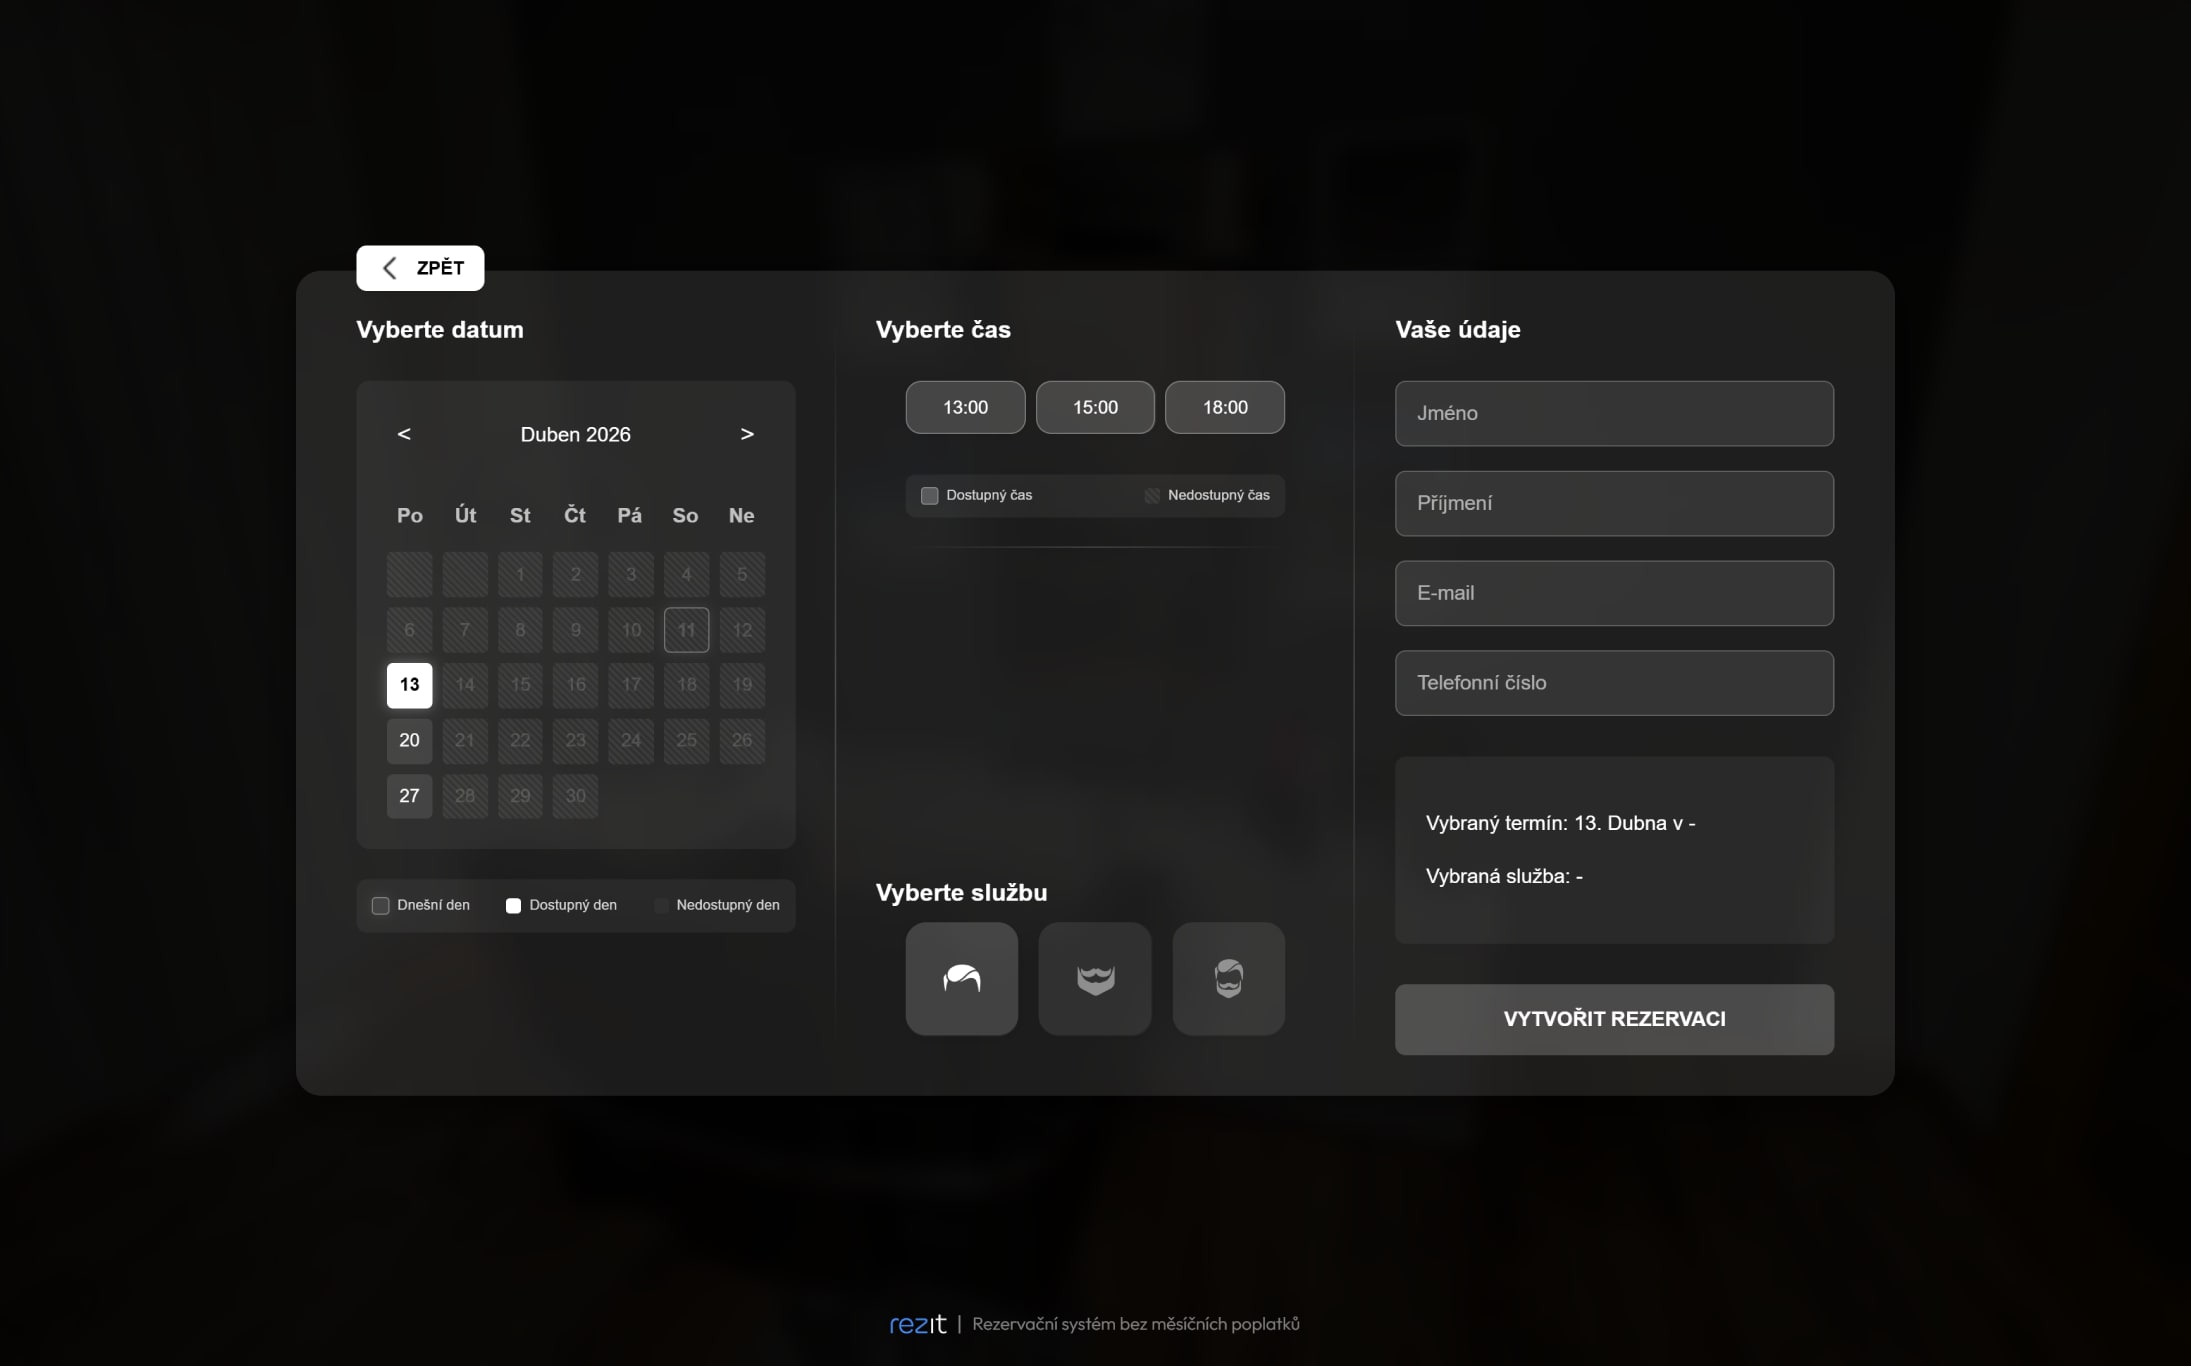The image size is (2191, 1366).
Task: Select the haircut service icon
Action: (x=961, y=978)
